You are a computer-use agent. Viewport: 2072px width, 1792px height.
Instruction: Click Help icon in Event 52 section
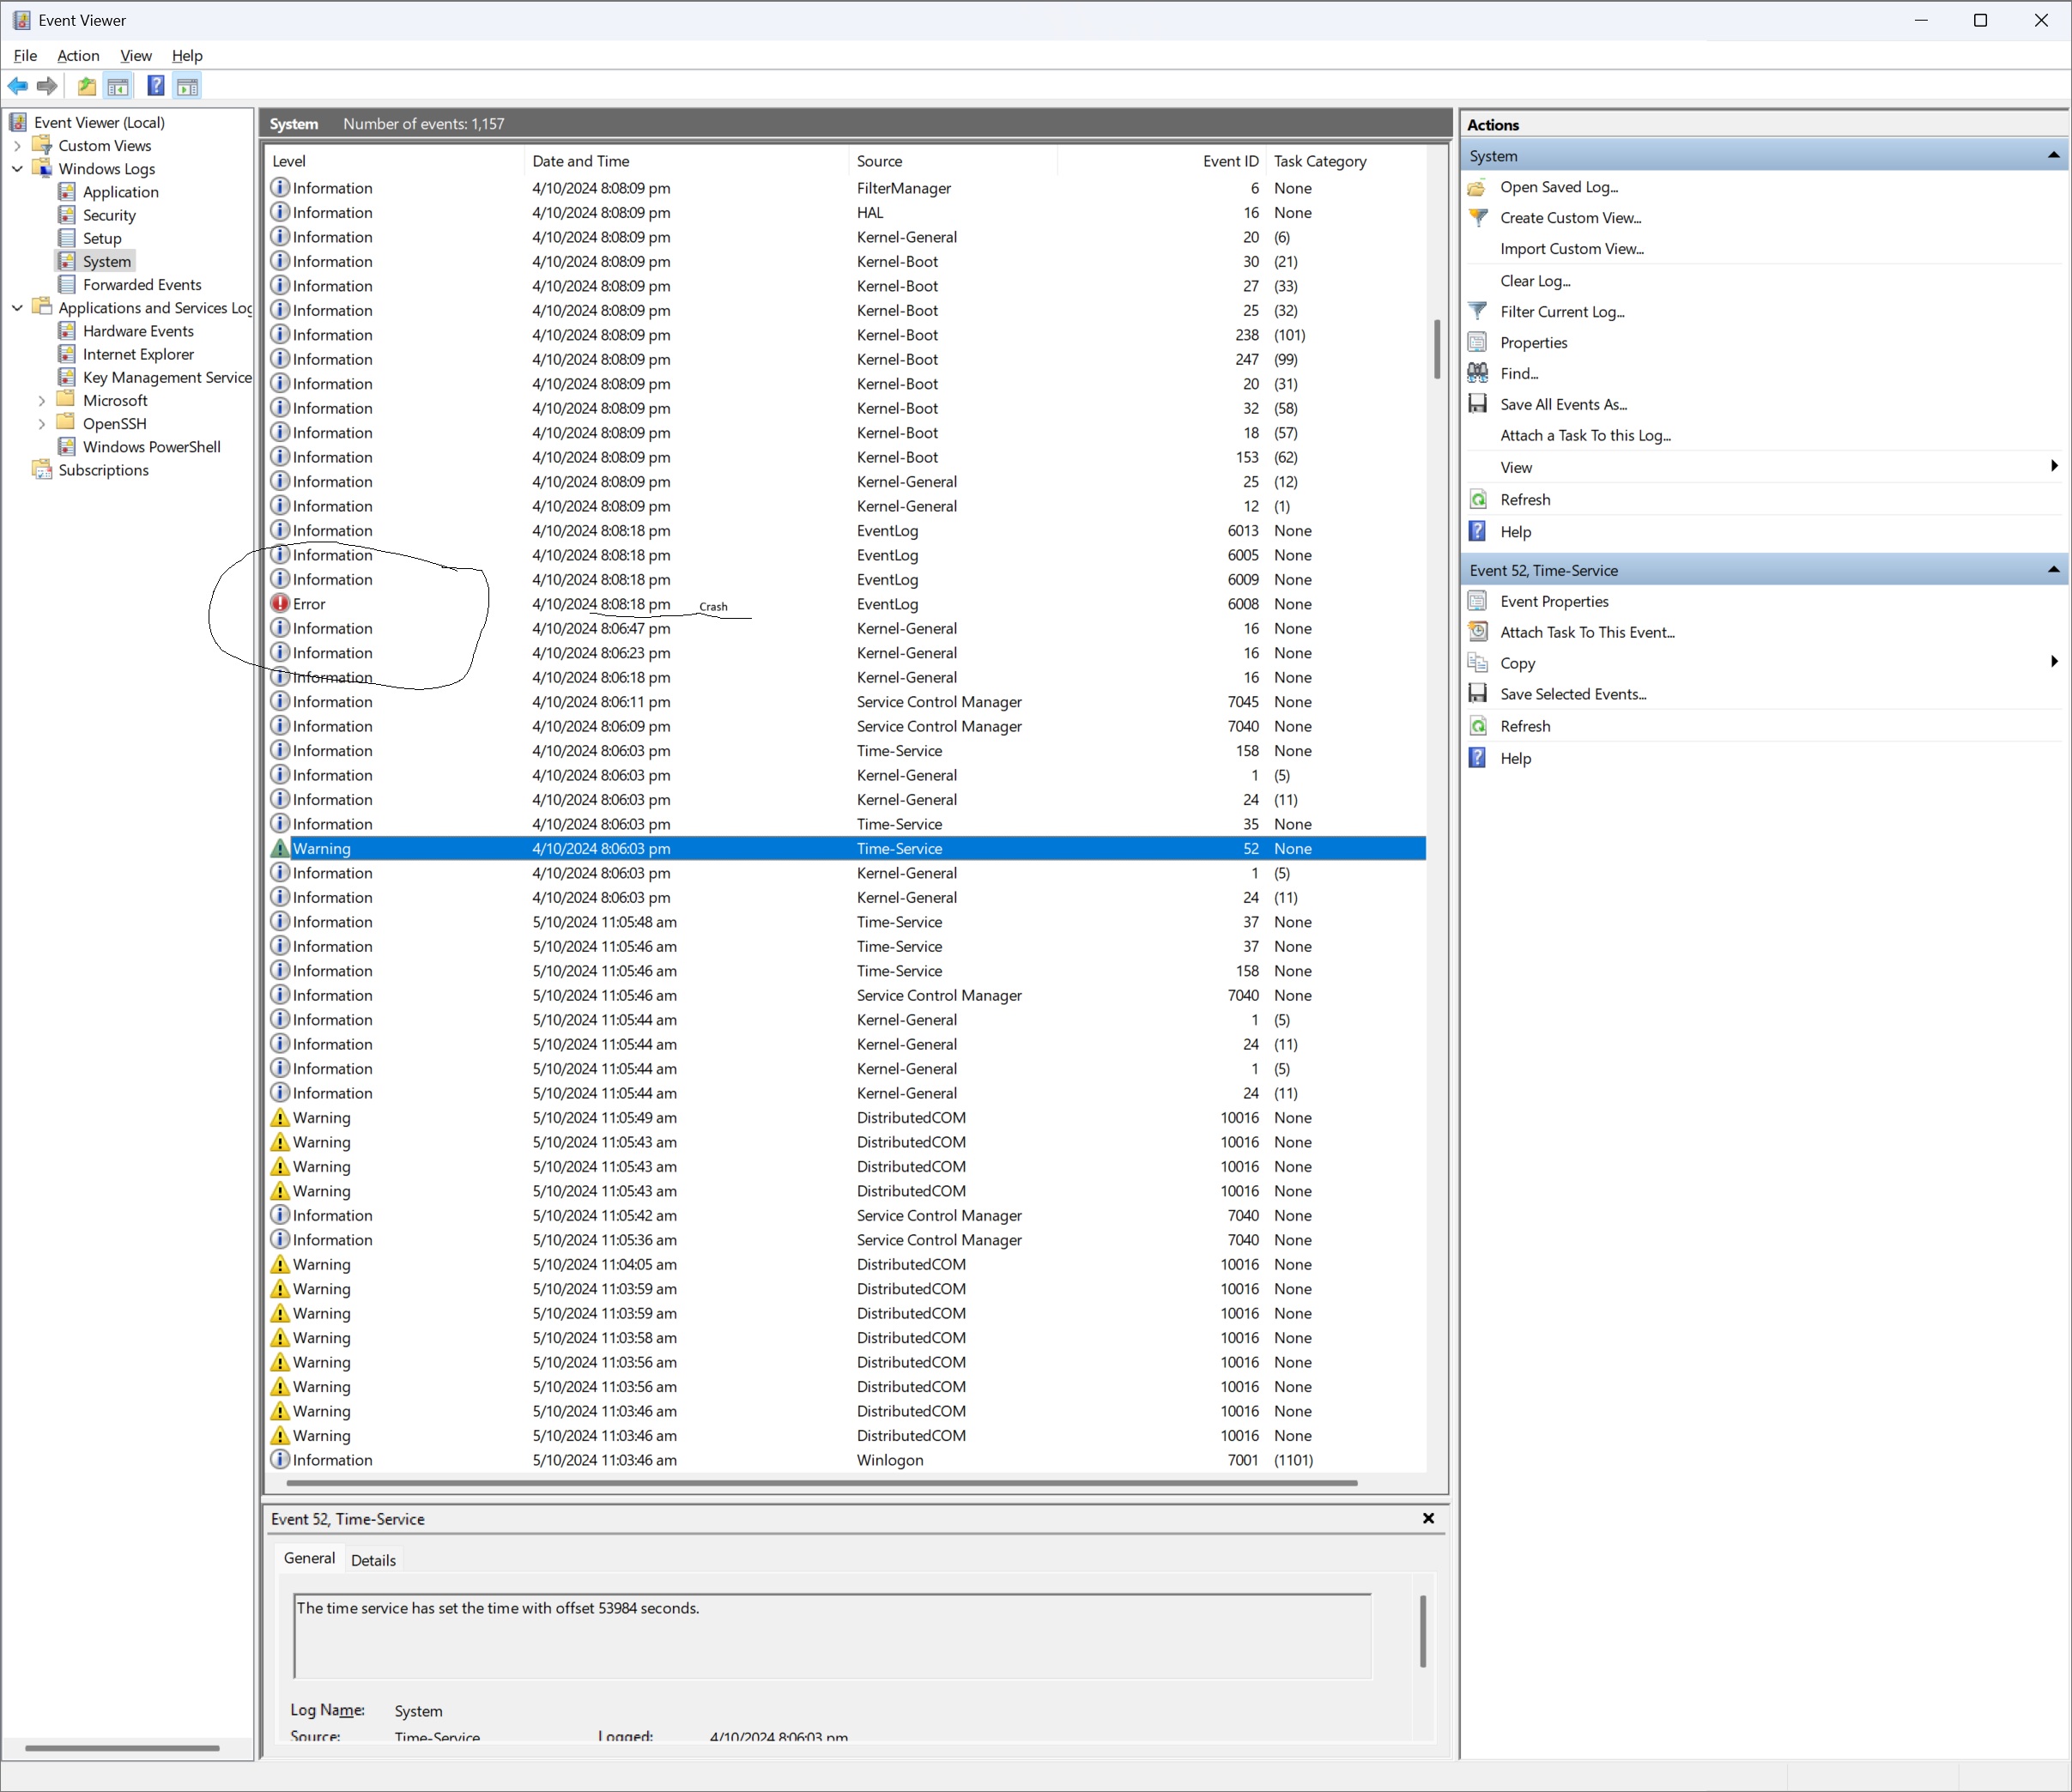point(1477,759)
